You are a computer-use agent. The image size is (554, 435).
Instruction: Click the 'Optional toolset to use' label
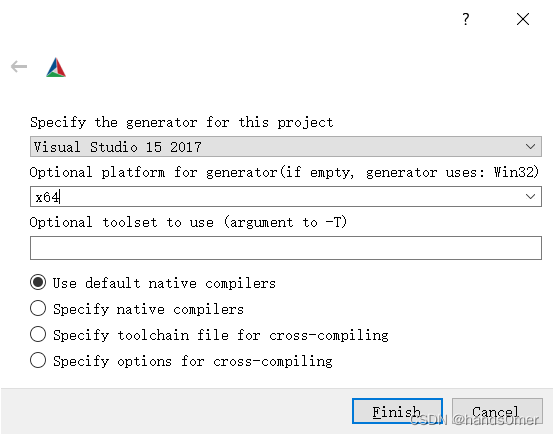click(188, 222)
